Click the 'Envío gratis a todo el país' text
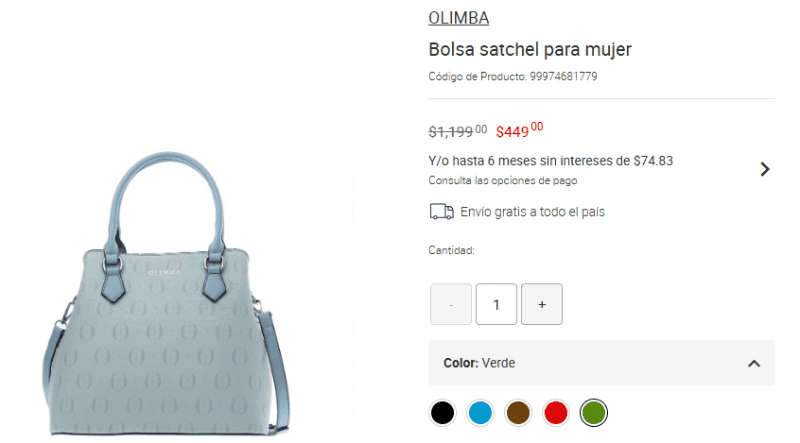Viewport: 800px width, 443px height. (532, 212)
